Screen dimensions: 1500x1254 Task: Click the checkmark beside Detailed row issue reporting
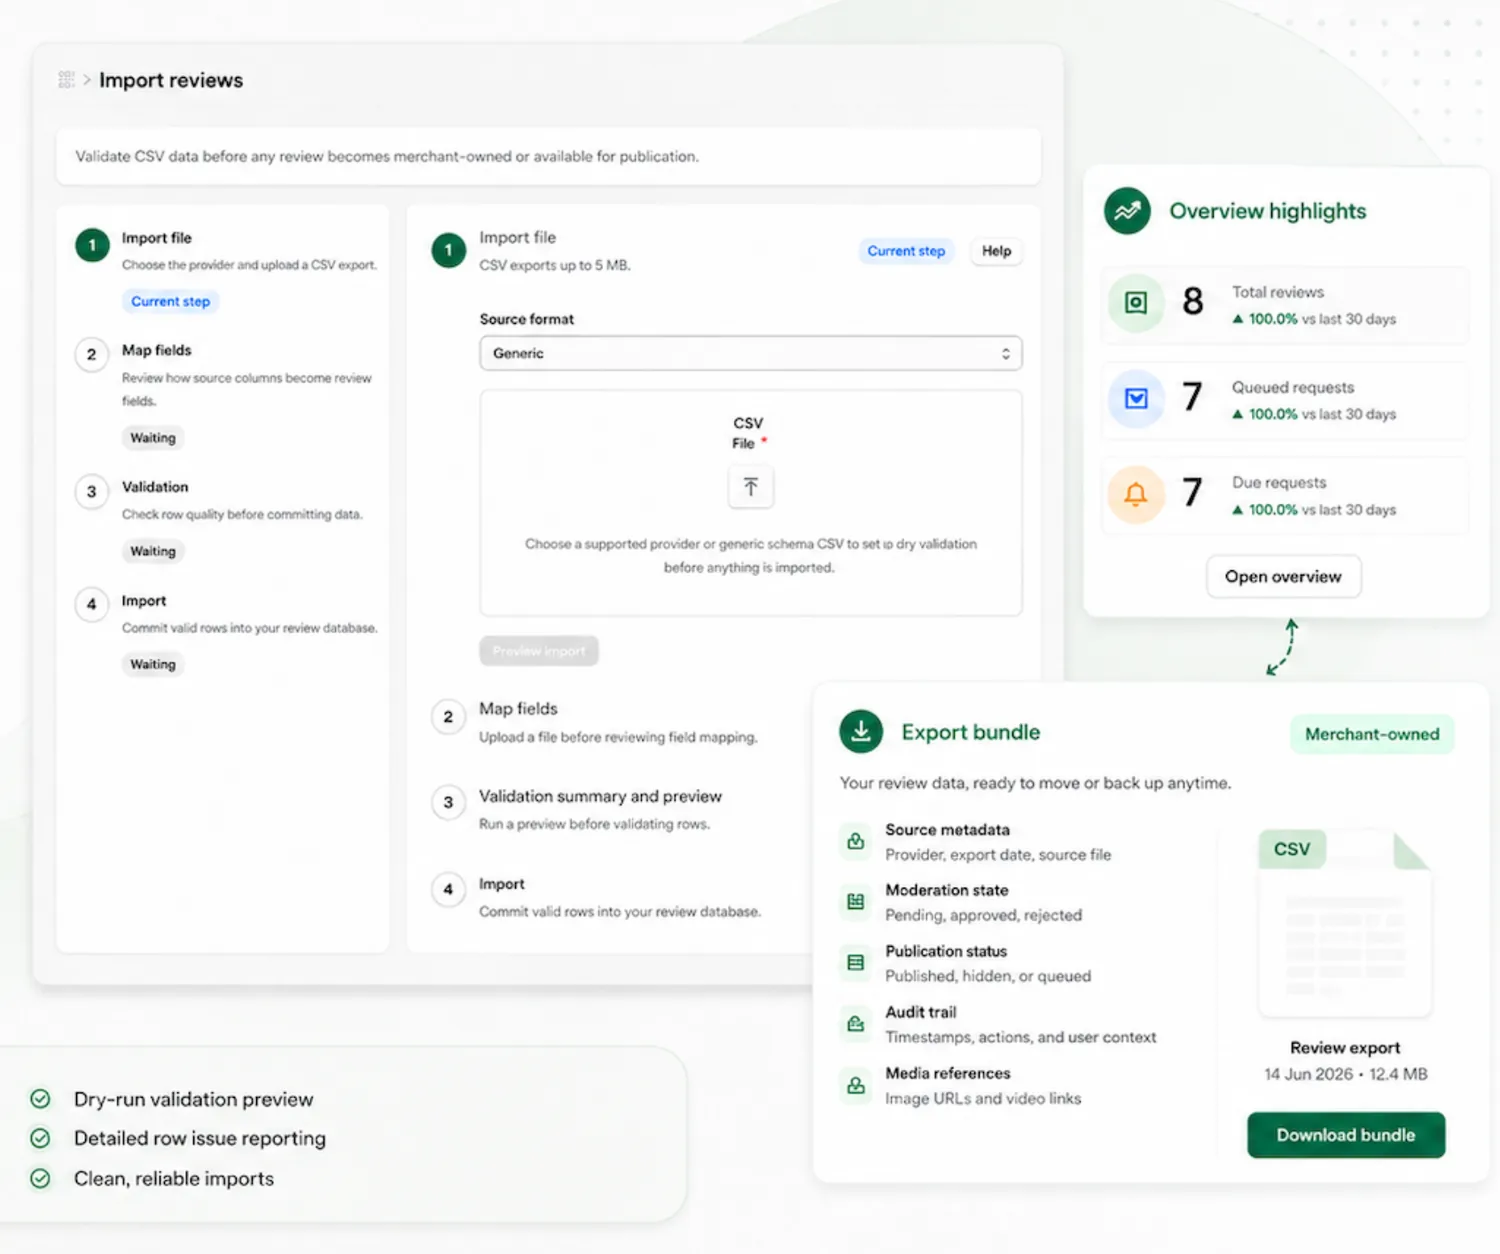40,1138
